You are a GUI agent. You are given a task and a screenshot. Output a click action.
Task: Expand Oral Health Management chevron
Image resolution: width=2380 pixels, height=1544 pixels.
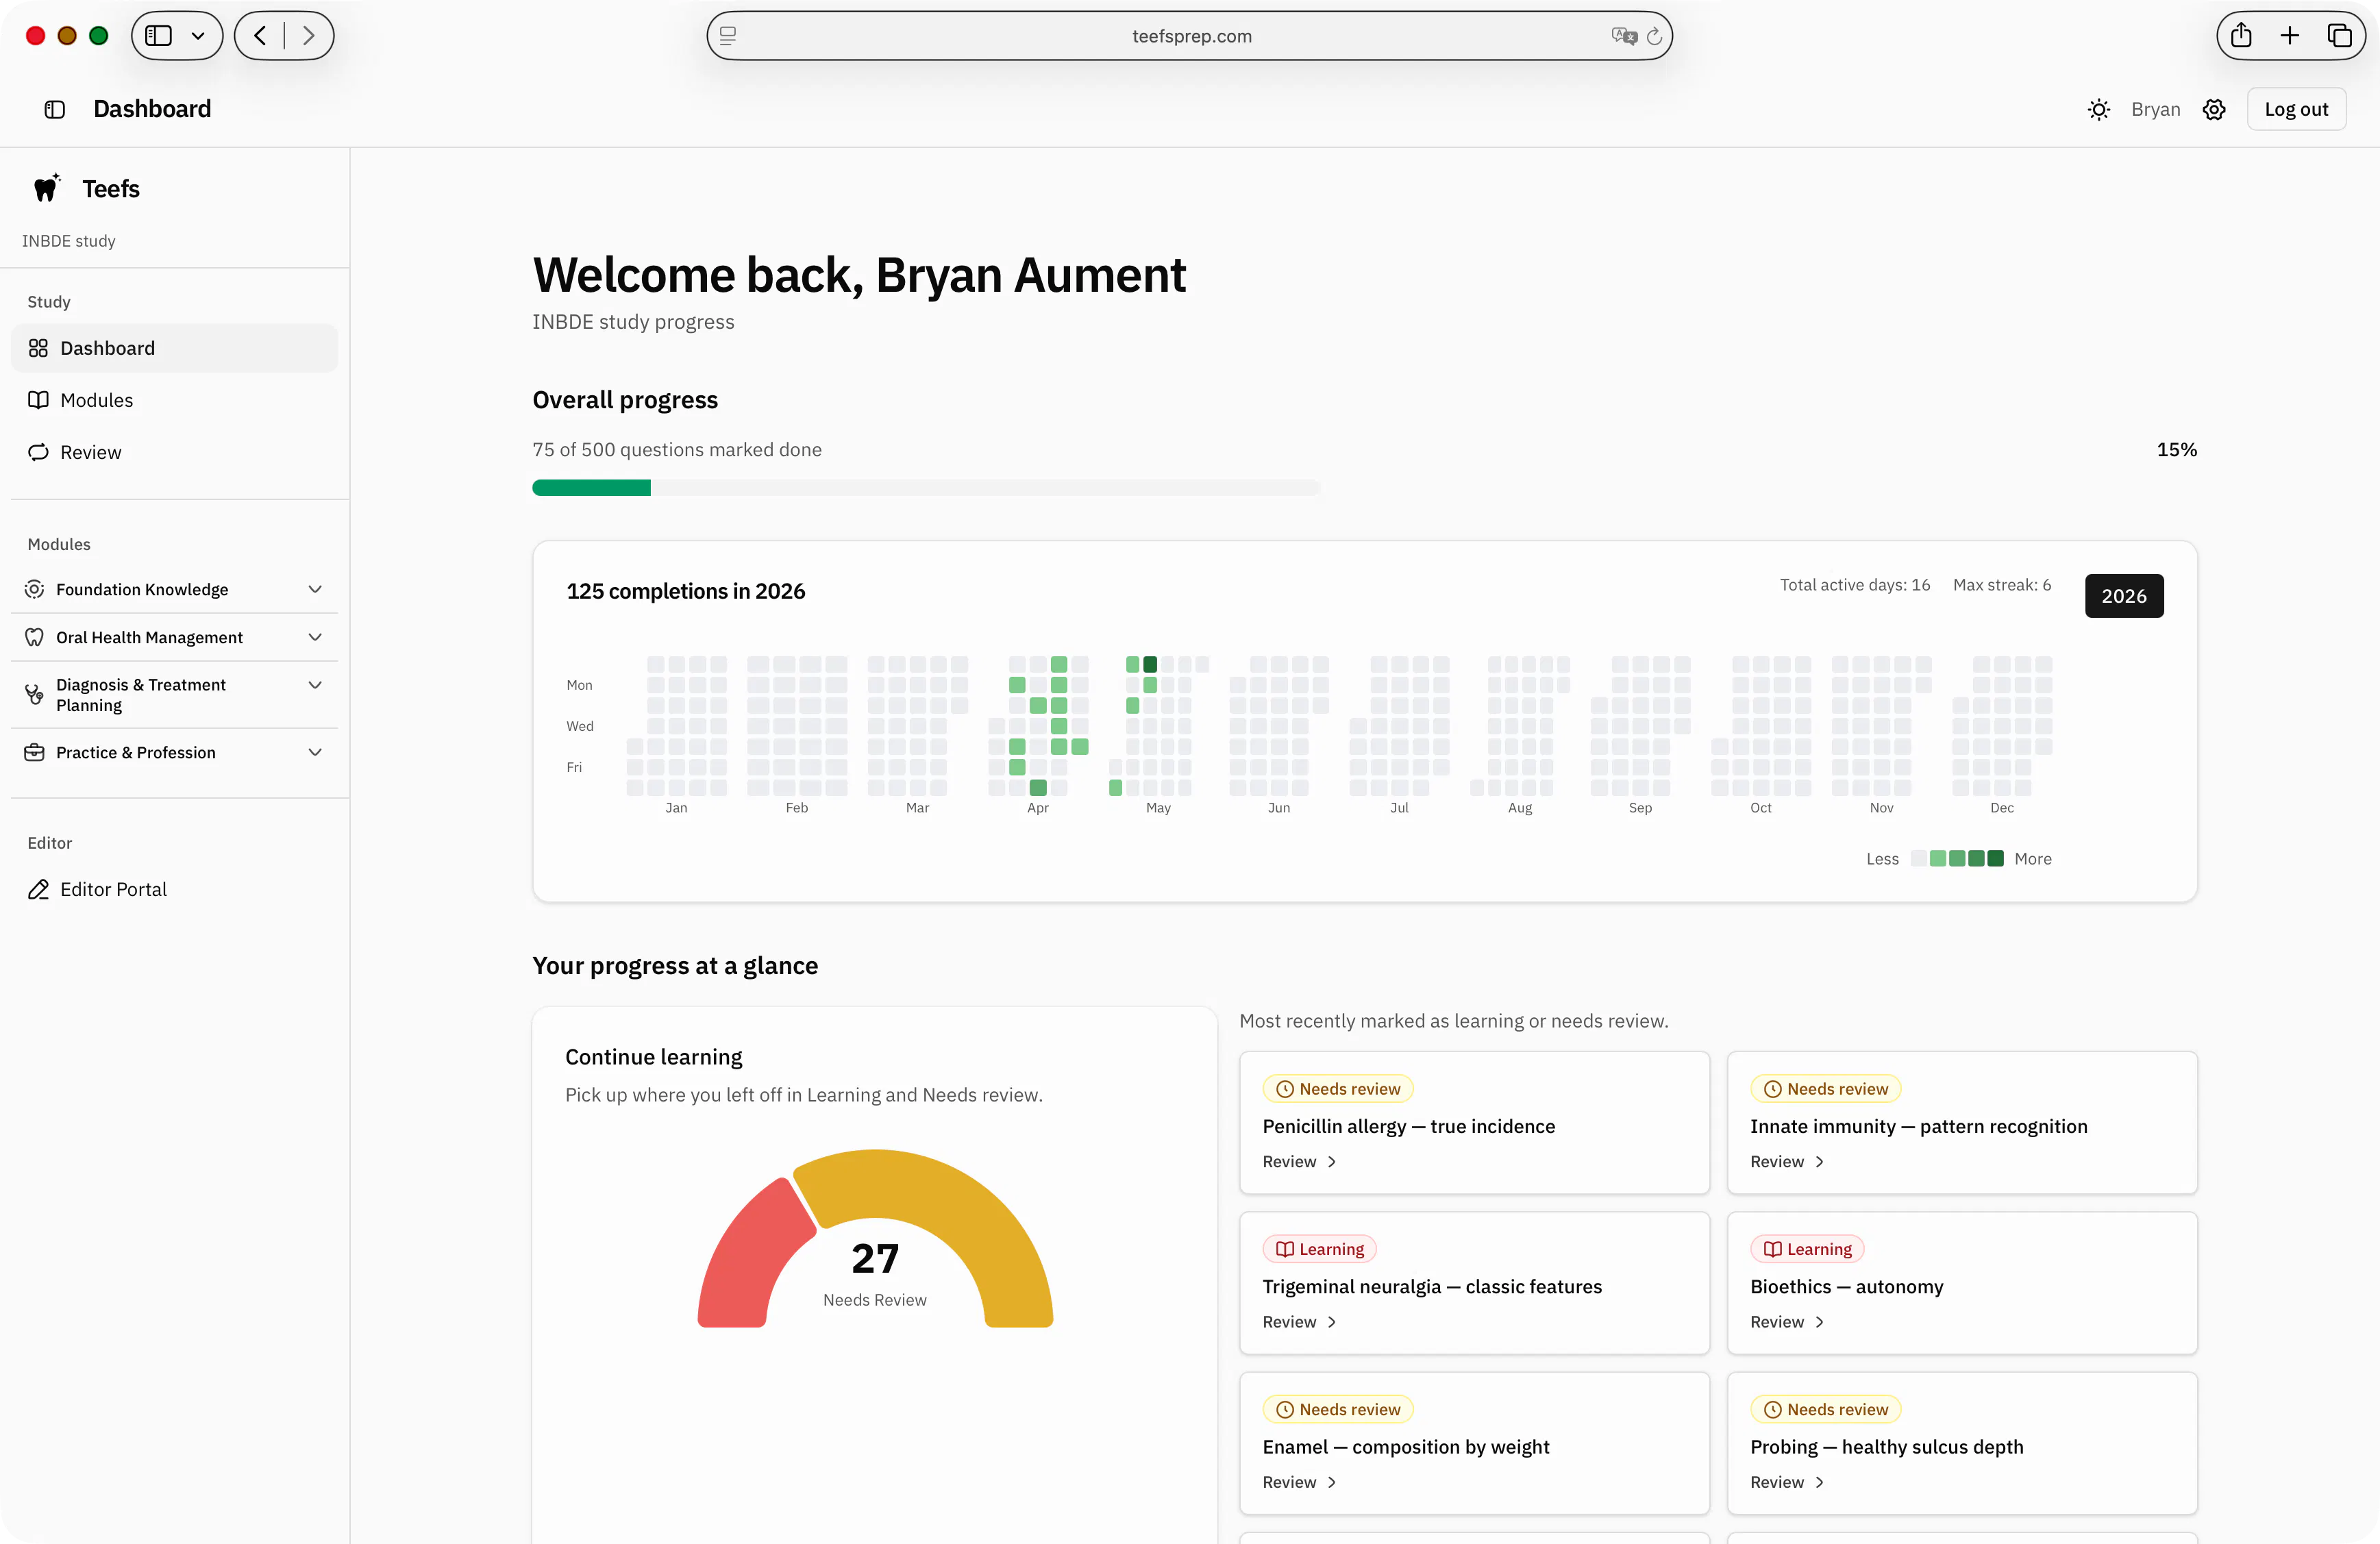315,637
